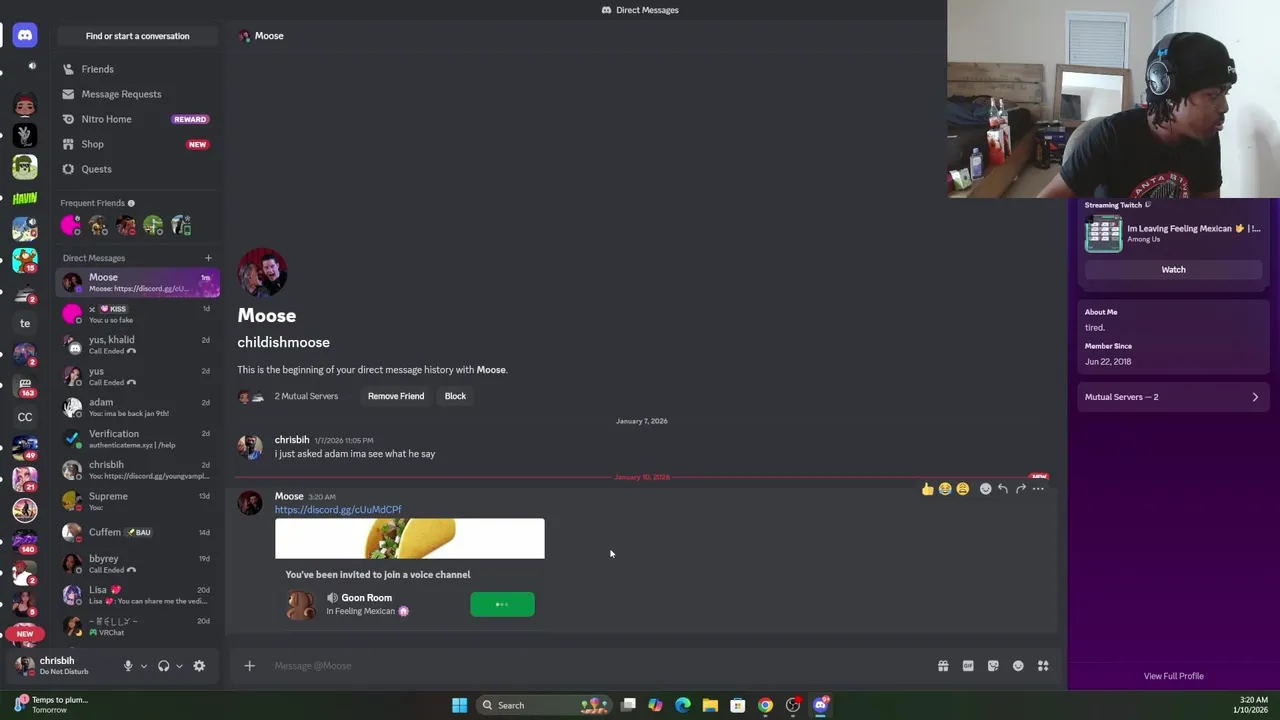
Task: Open the Moose direct message
Action: click(x=138, y=283)
